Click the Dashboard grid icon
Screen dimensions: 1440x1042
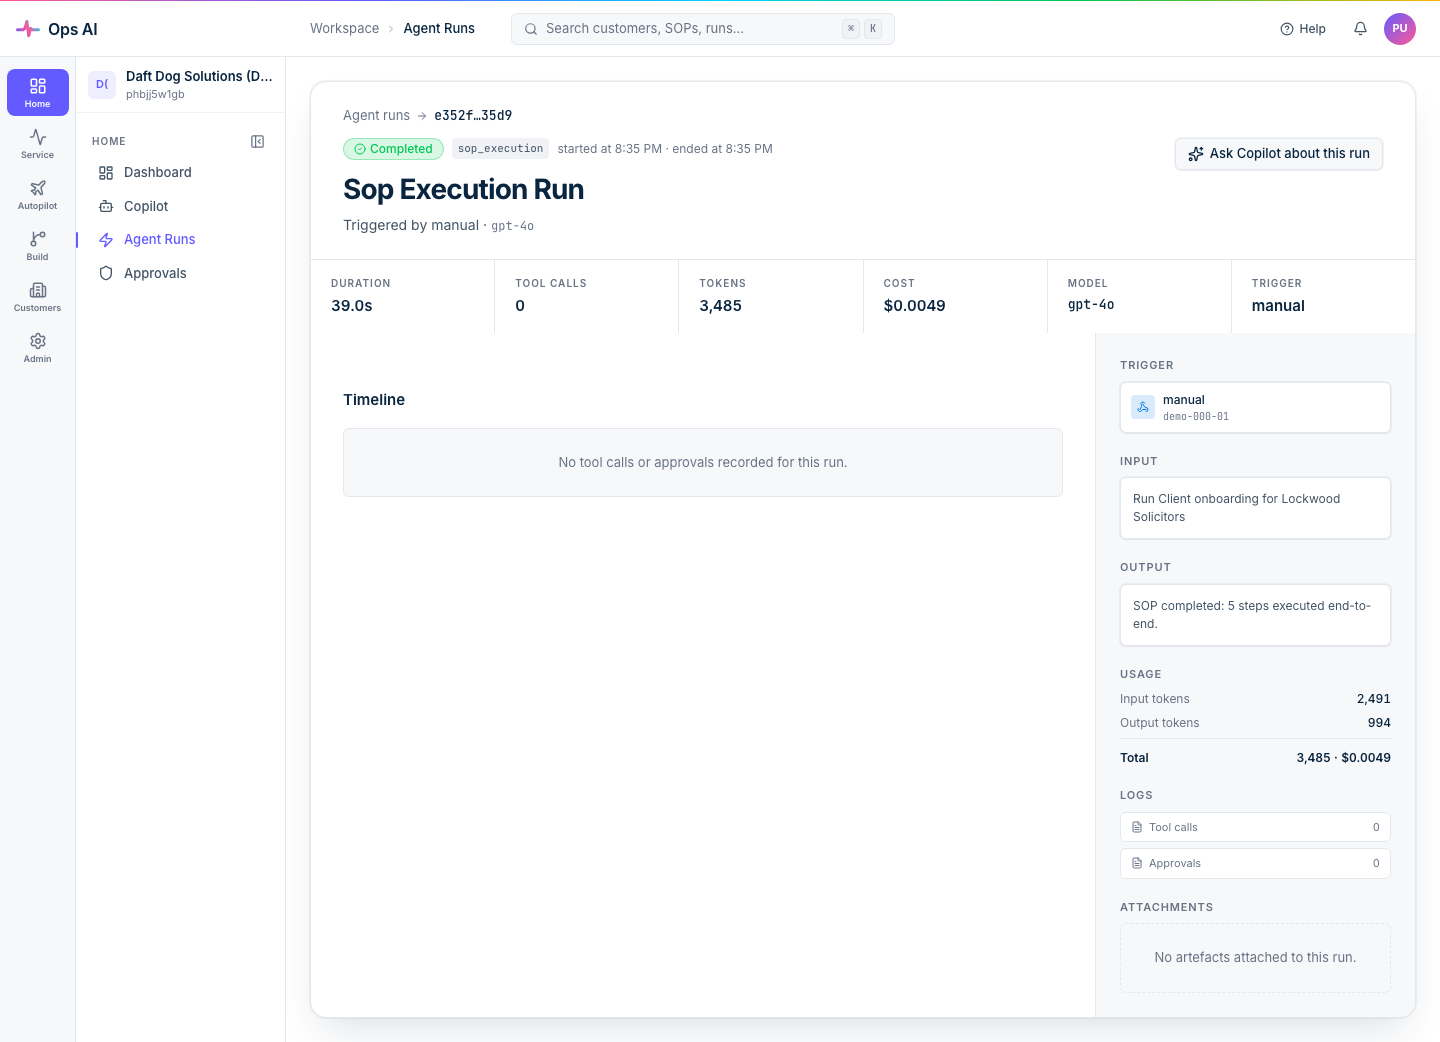point(106,173)
